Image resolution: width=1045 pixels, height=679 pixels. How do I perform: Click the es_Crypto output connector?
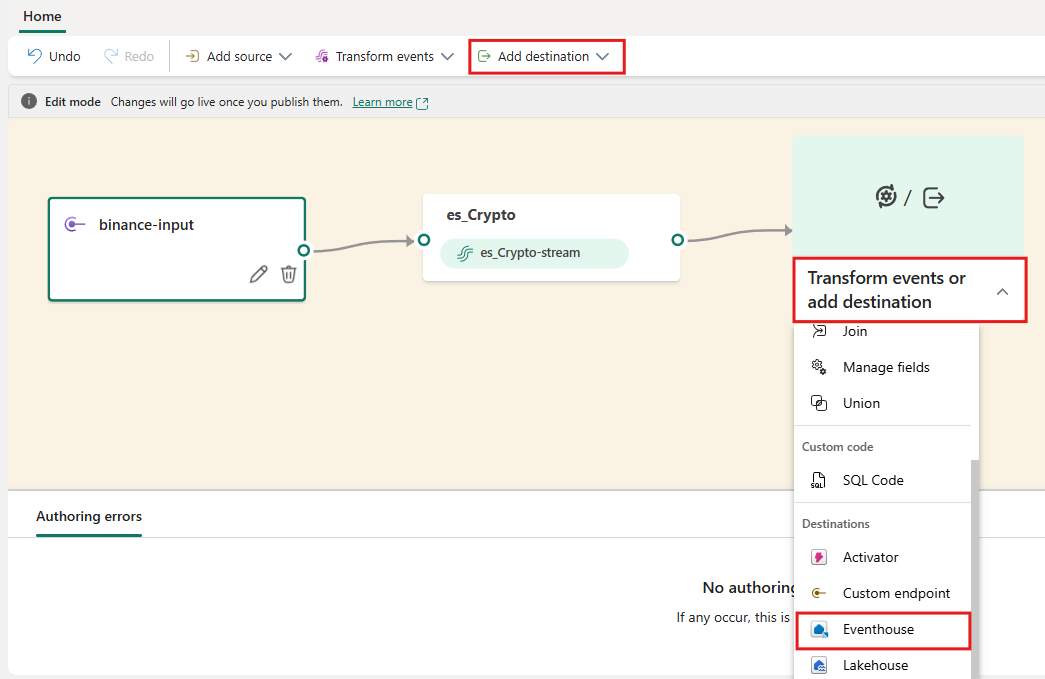[x=678, y=240]
